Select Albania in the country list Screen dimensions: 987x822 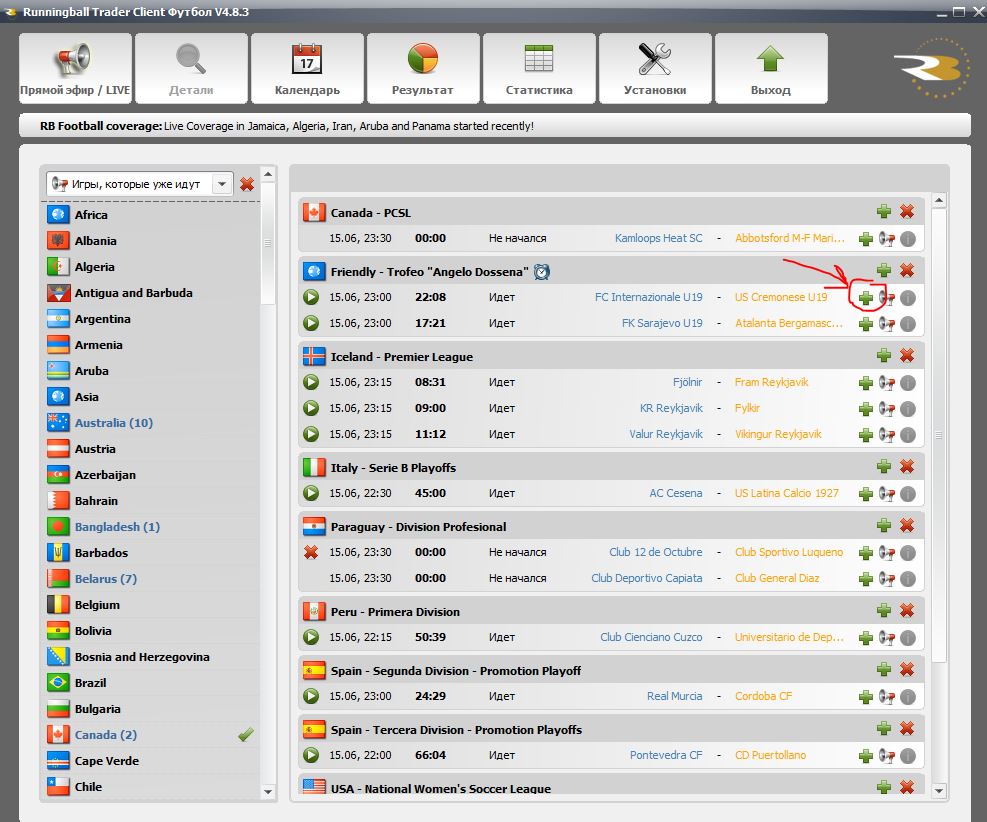(151, 240)
